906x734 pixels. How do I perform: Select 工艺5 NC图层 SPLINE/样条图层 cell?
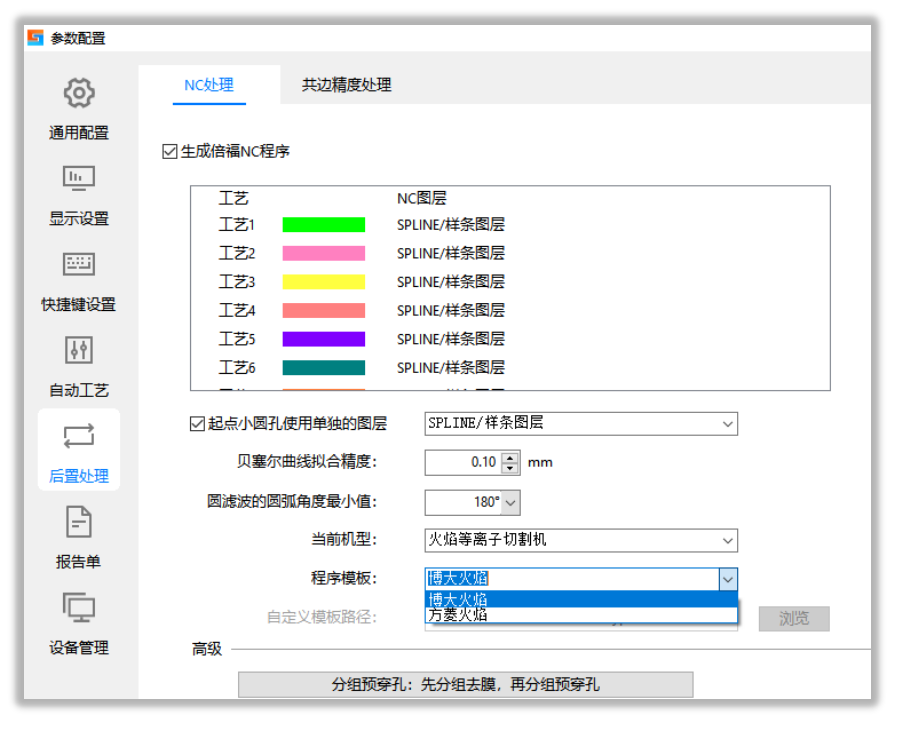(451, 339)
